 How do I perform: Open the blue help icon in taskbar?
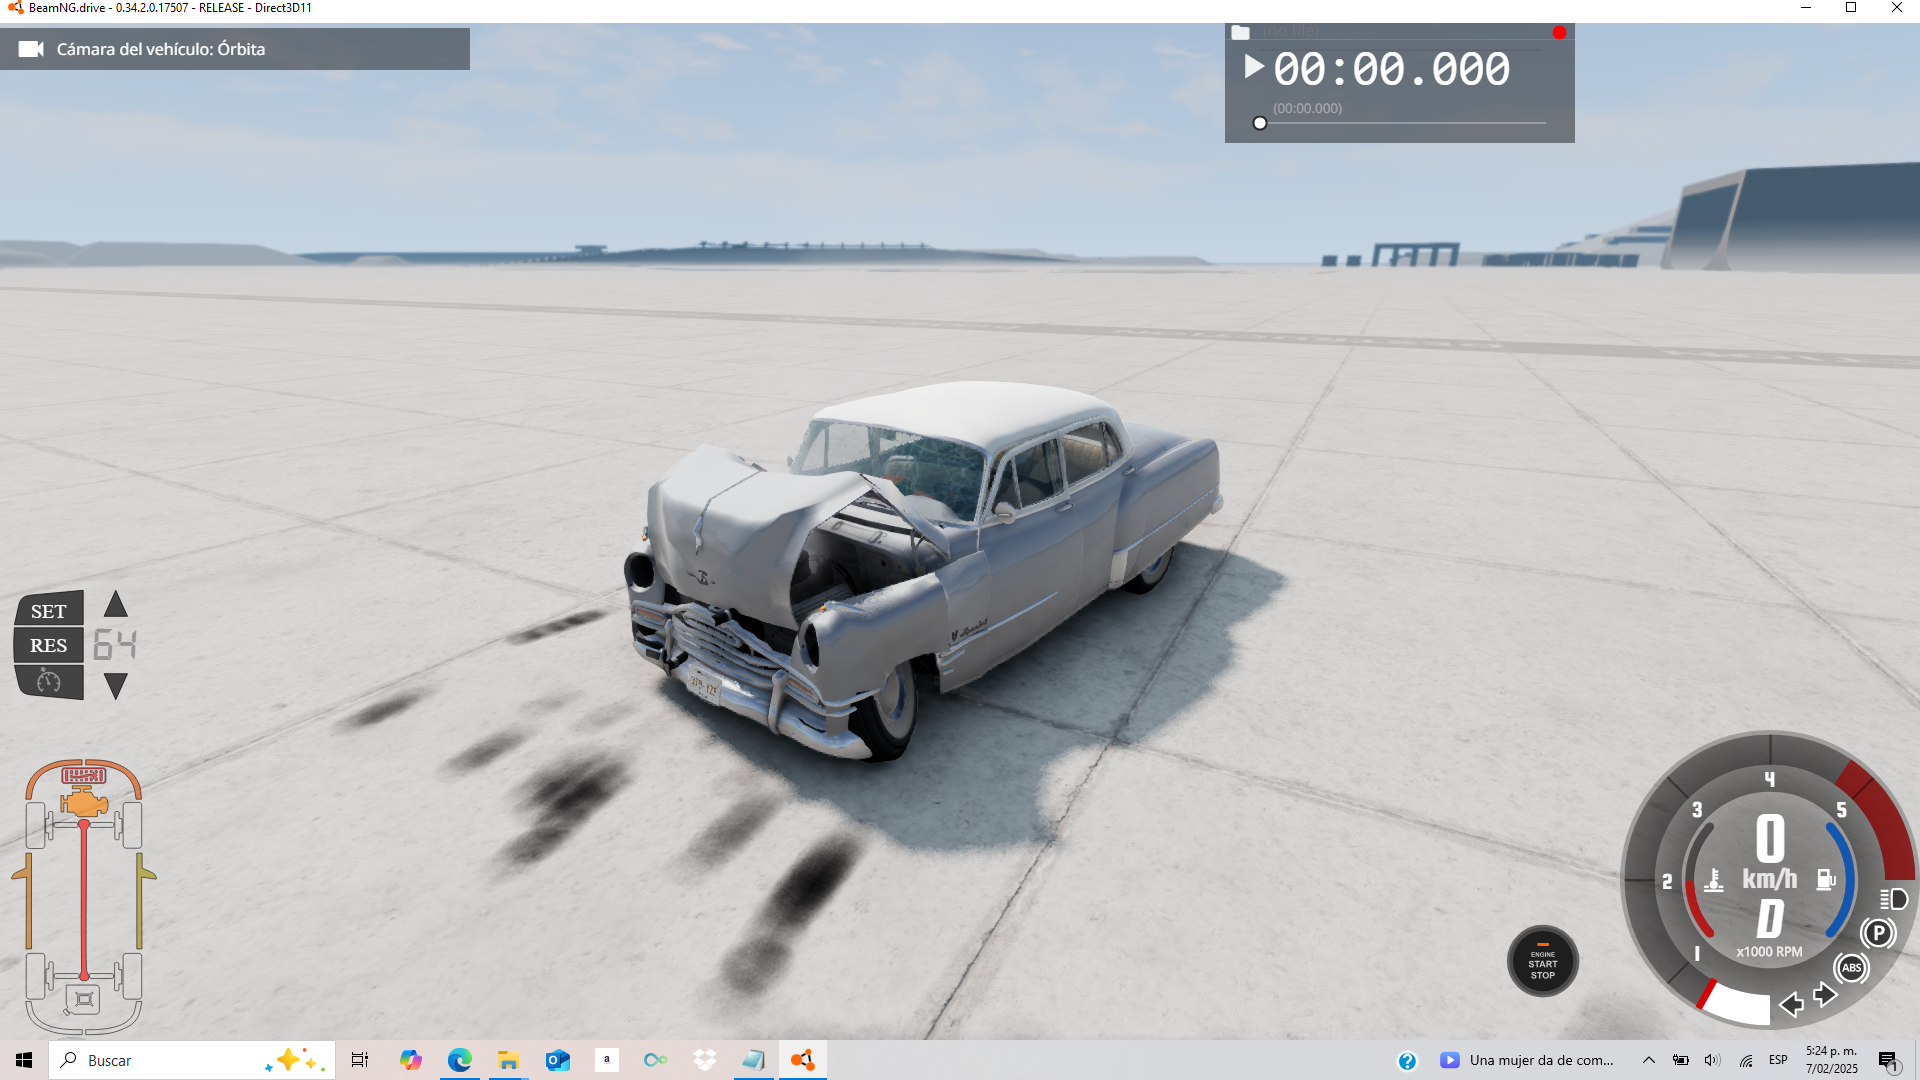(x=1407, y=1061)
